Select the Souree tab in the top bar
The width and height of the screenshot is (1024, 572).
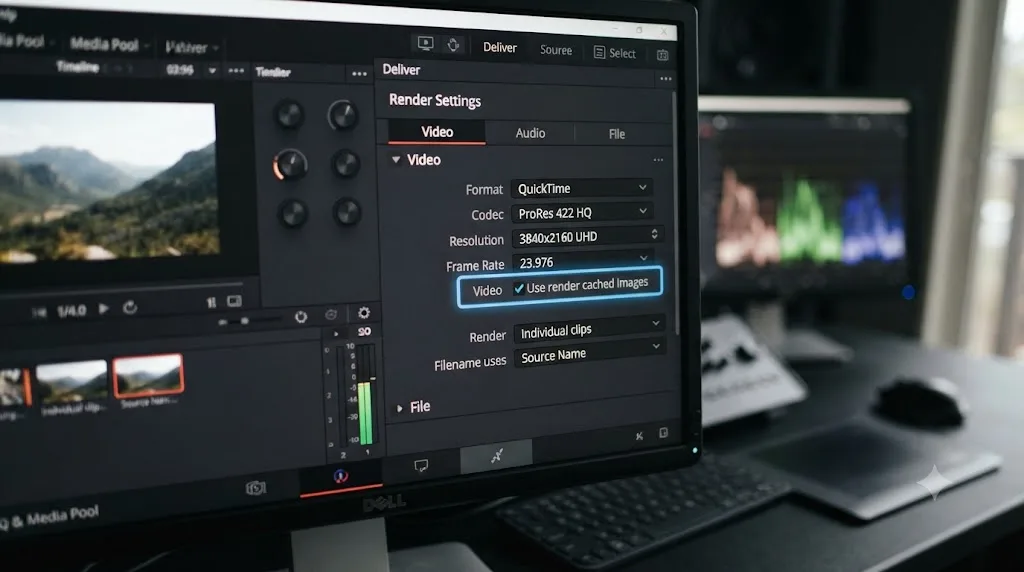tap(556, 50)
